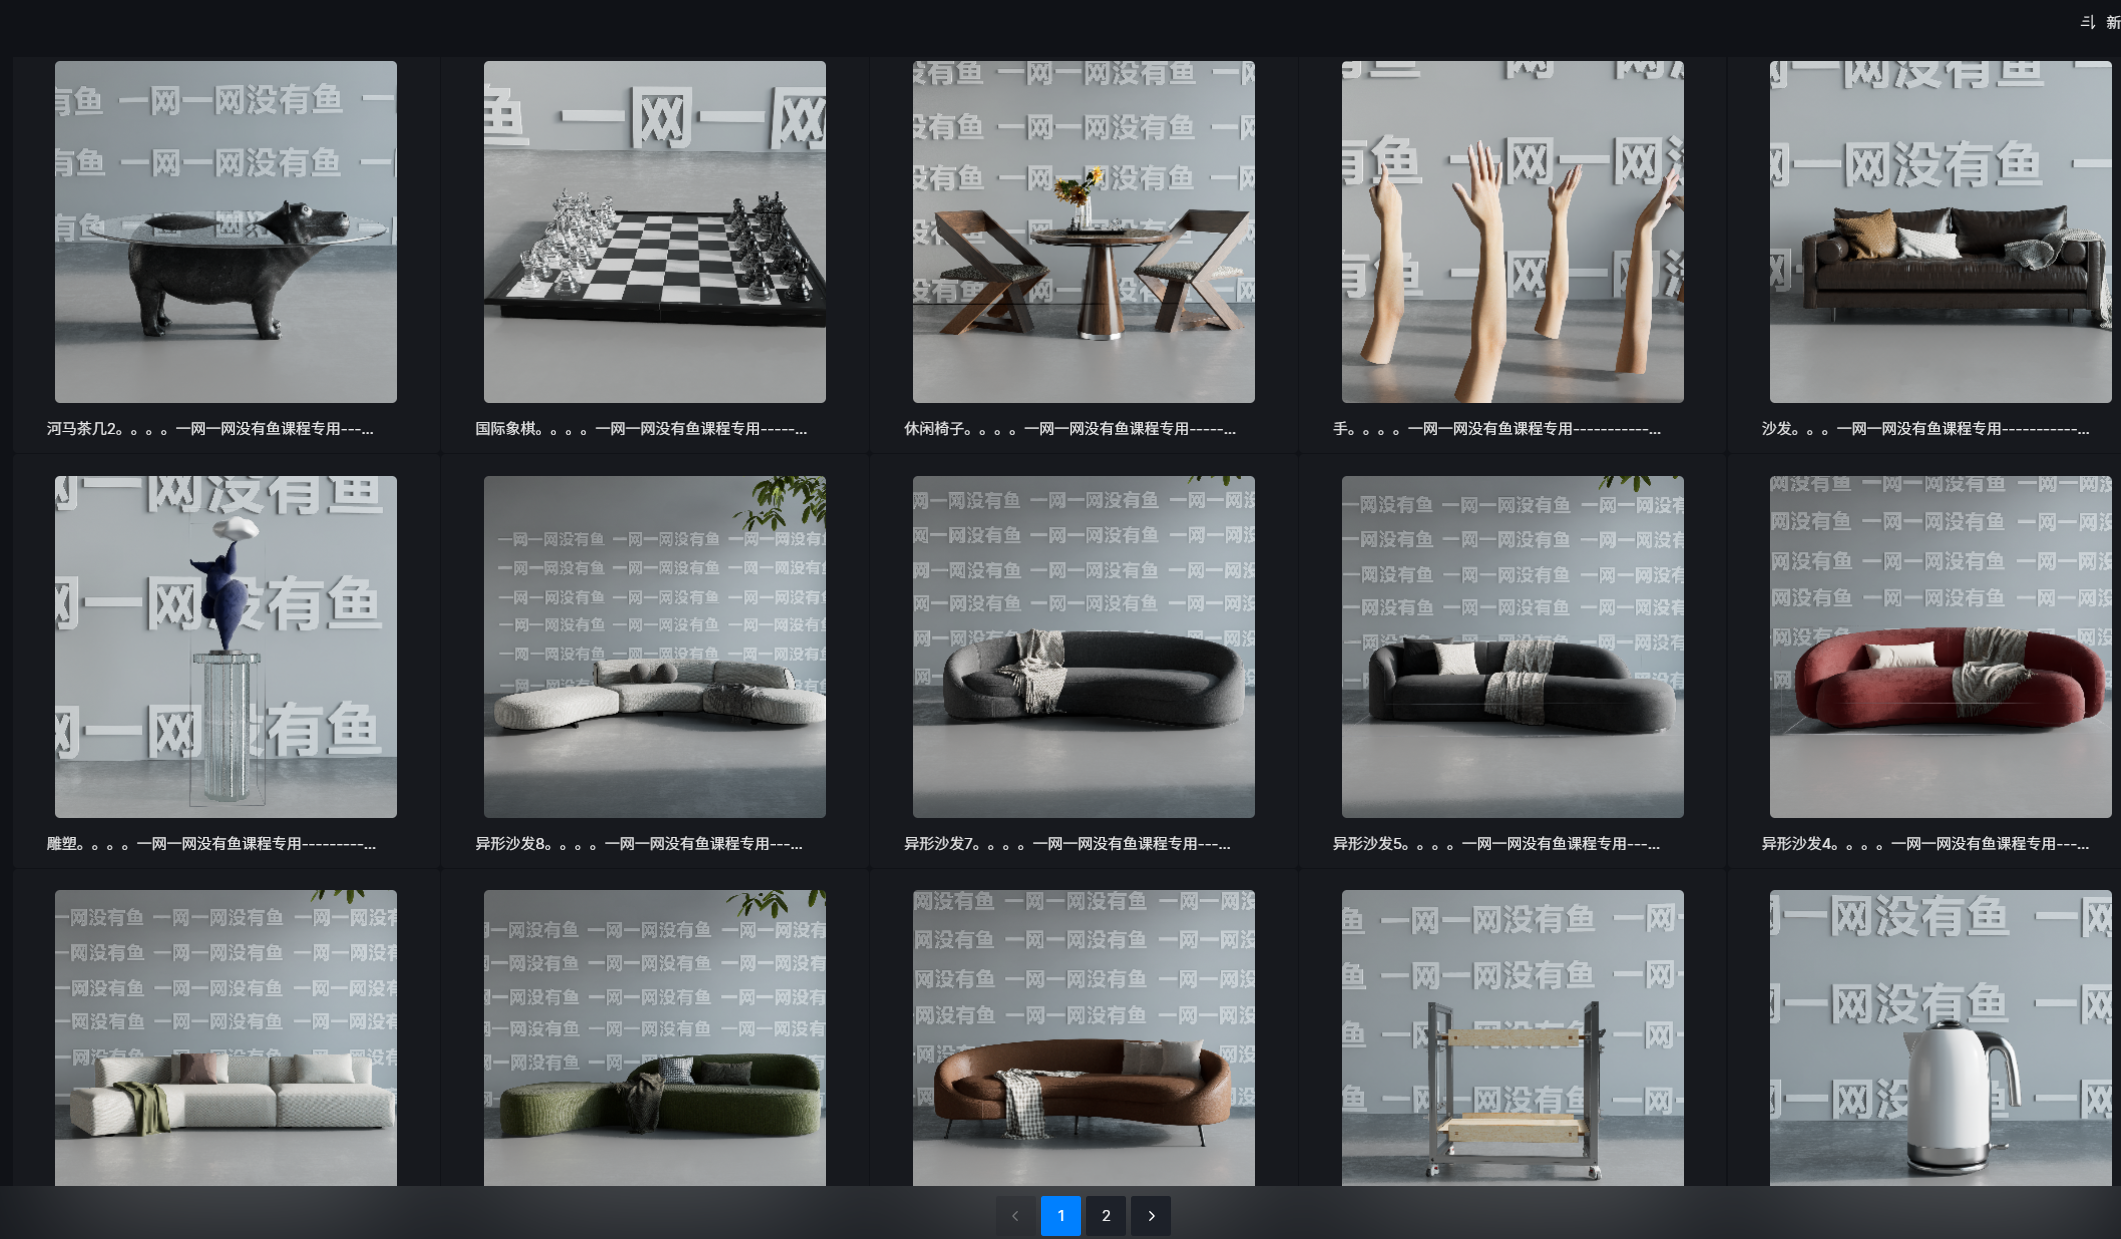Click the previous page arrow
Screen dimensions: 2121x1239
1015,1216
